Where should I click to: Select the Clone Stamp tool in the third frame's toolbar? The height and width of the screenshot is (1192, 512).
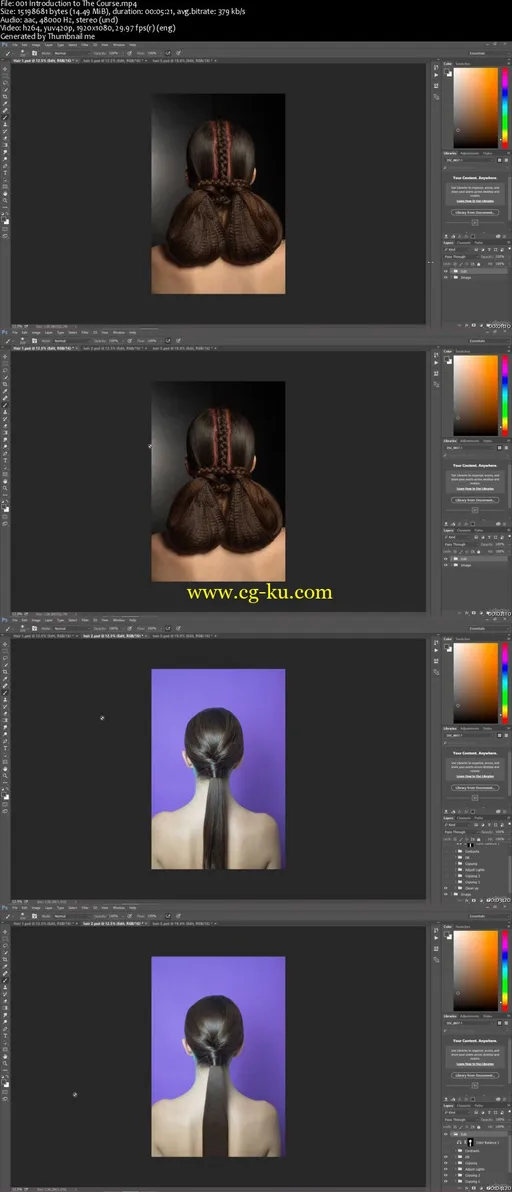tap(5, 699)
